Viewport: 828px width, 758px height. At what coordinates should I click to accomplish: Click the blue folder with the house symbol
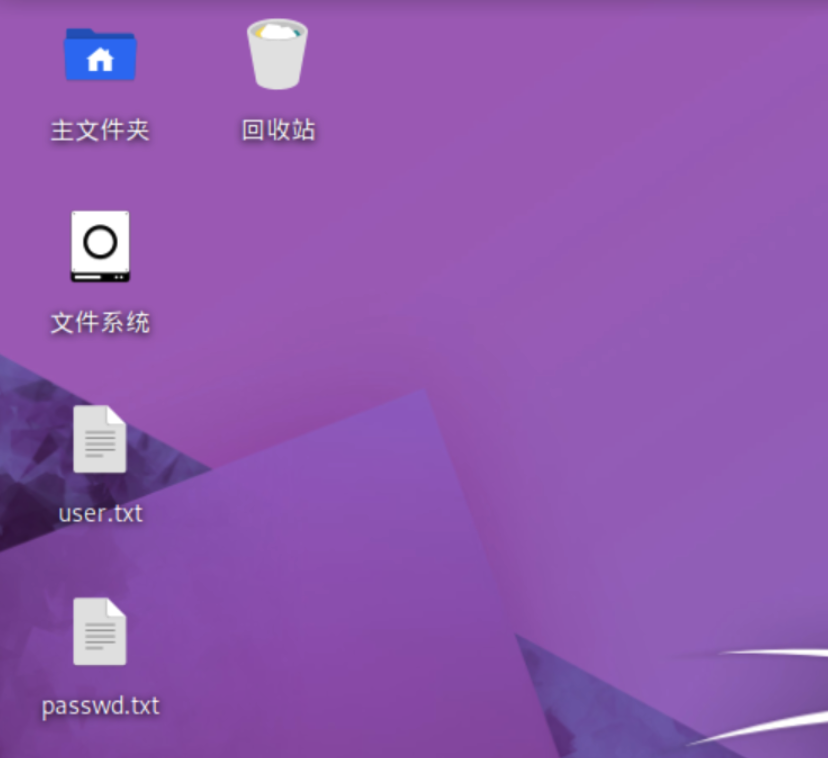99,56
